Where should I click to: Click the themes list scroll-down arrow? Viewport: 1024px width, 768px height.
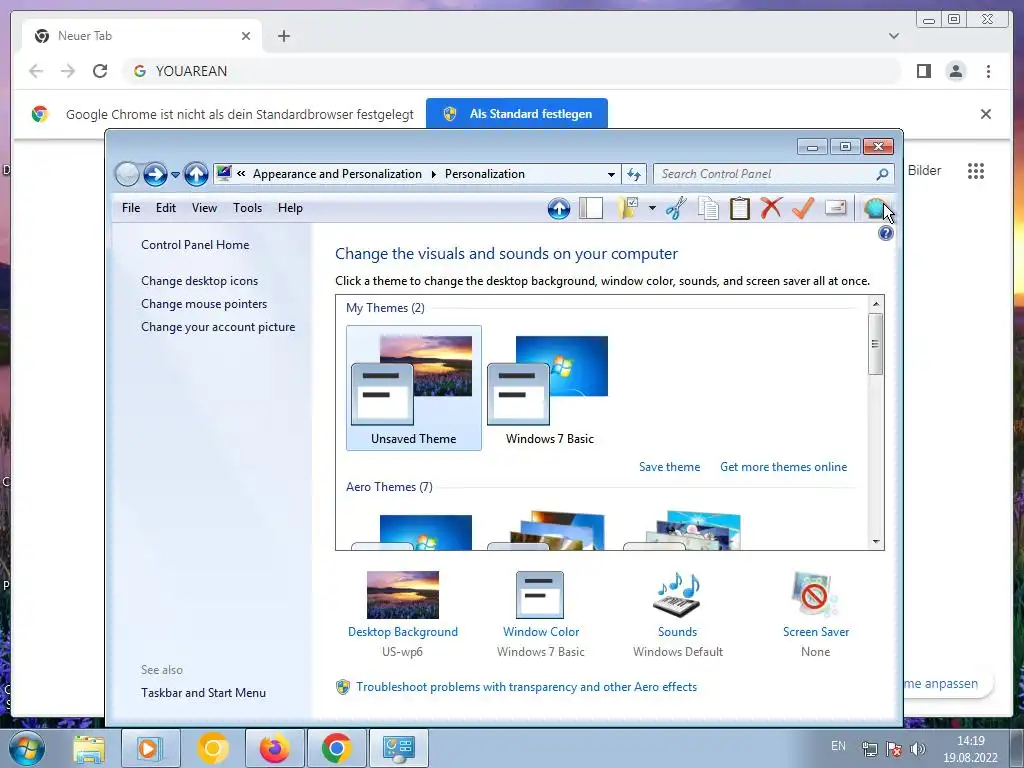click(876, 541)
